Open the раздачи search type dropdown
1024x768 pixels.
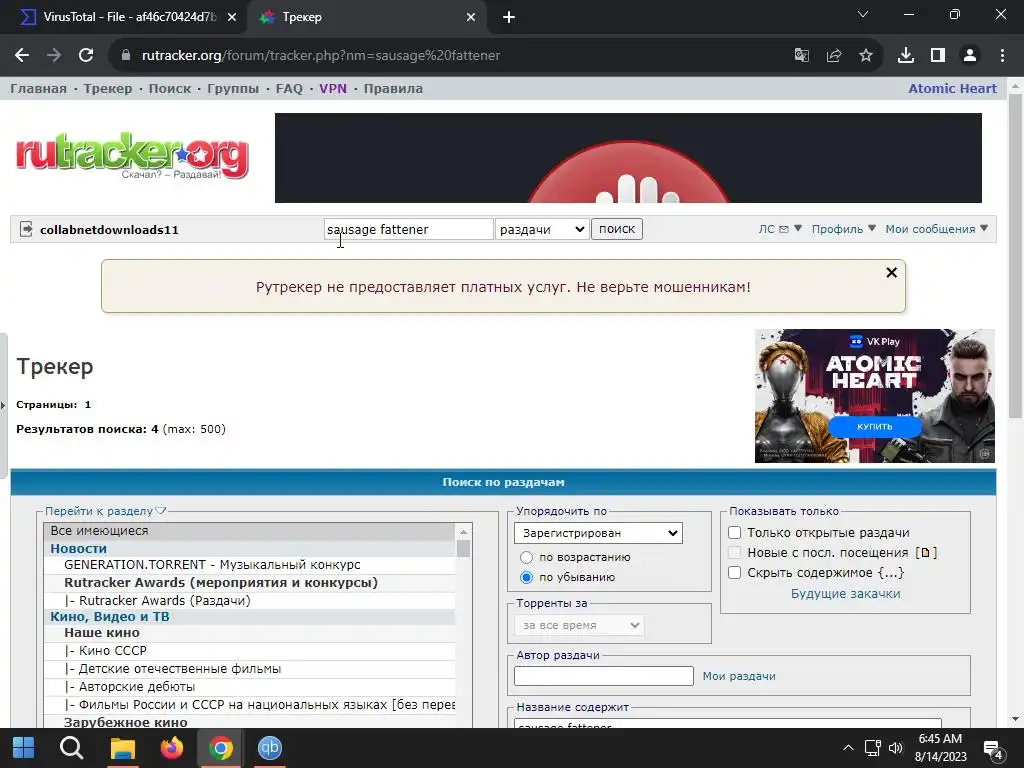point(542,229)
